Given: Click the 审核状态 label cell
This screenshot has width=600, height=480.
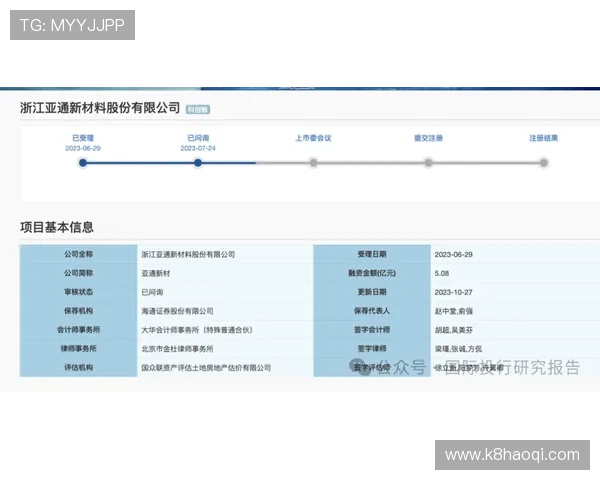Looking at the screenshot, I should (78, 292).
